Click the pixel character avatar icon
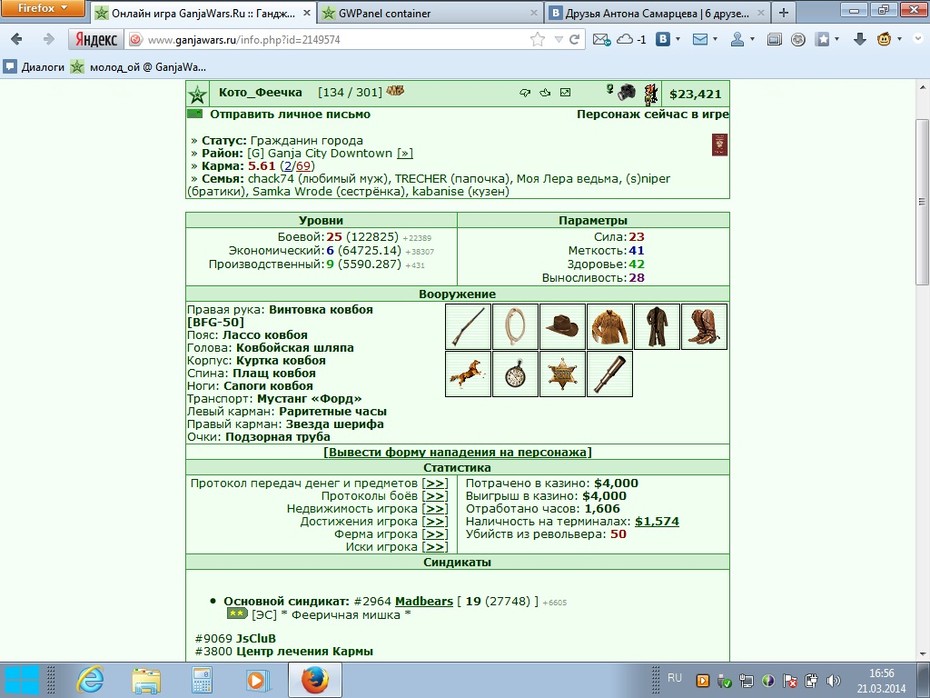 651,94
